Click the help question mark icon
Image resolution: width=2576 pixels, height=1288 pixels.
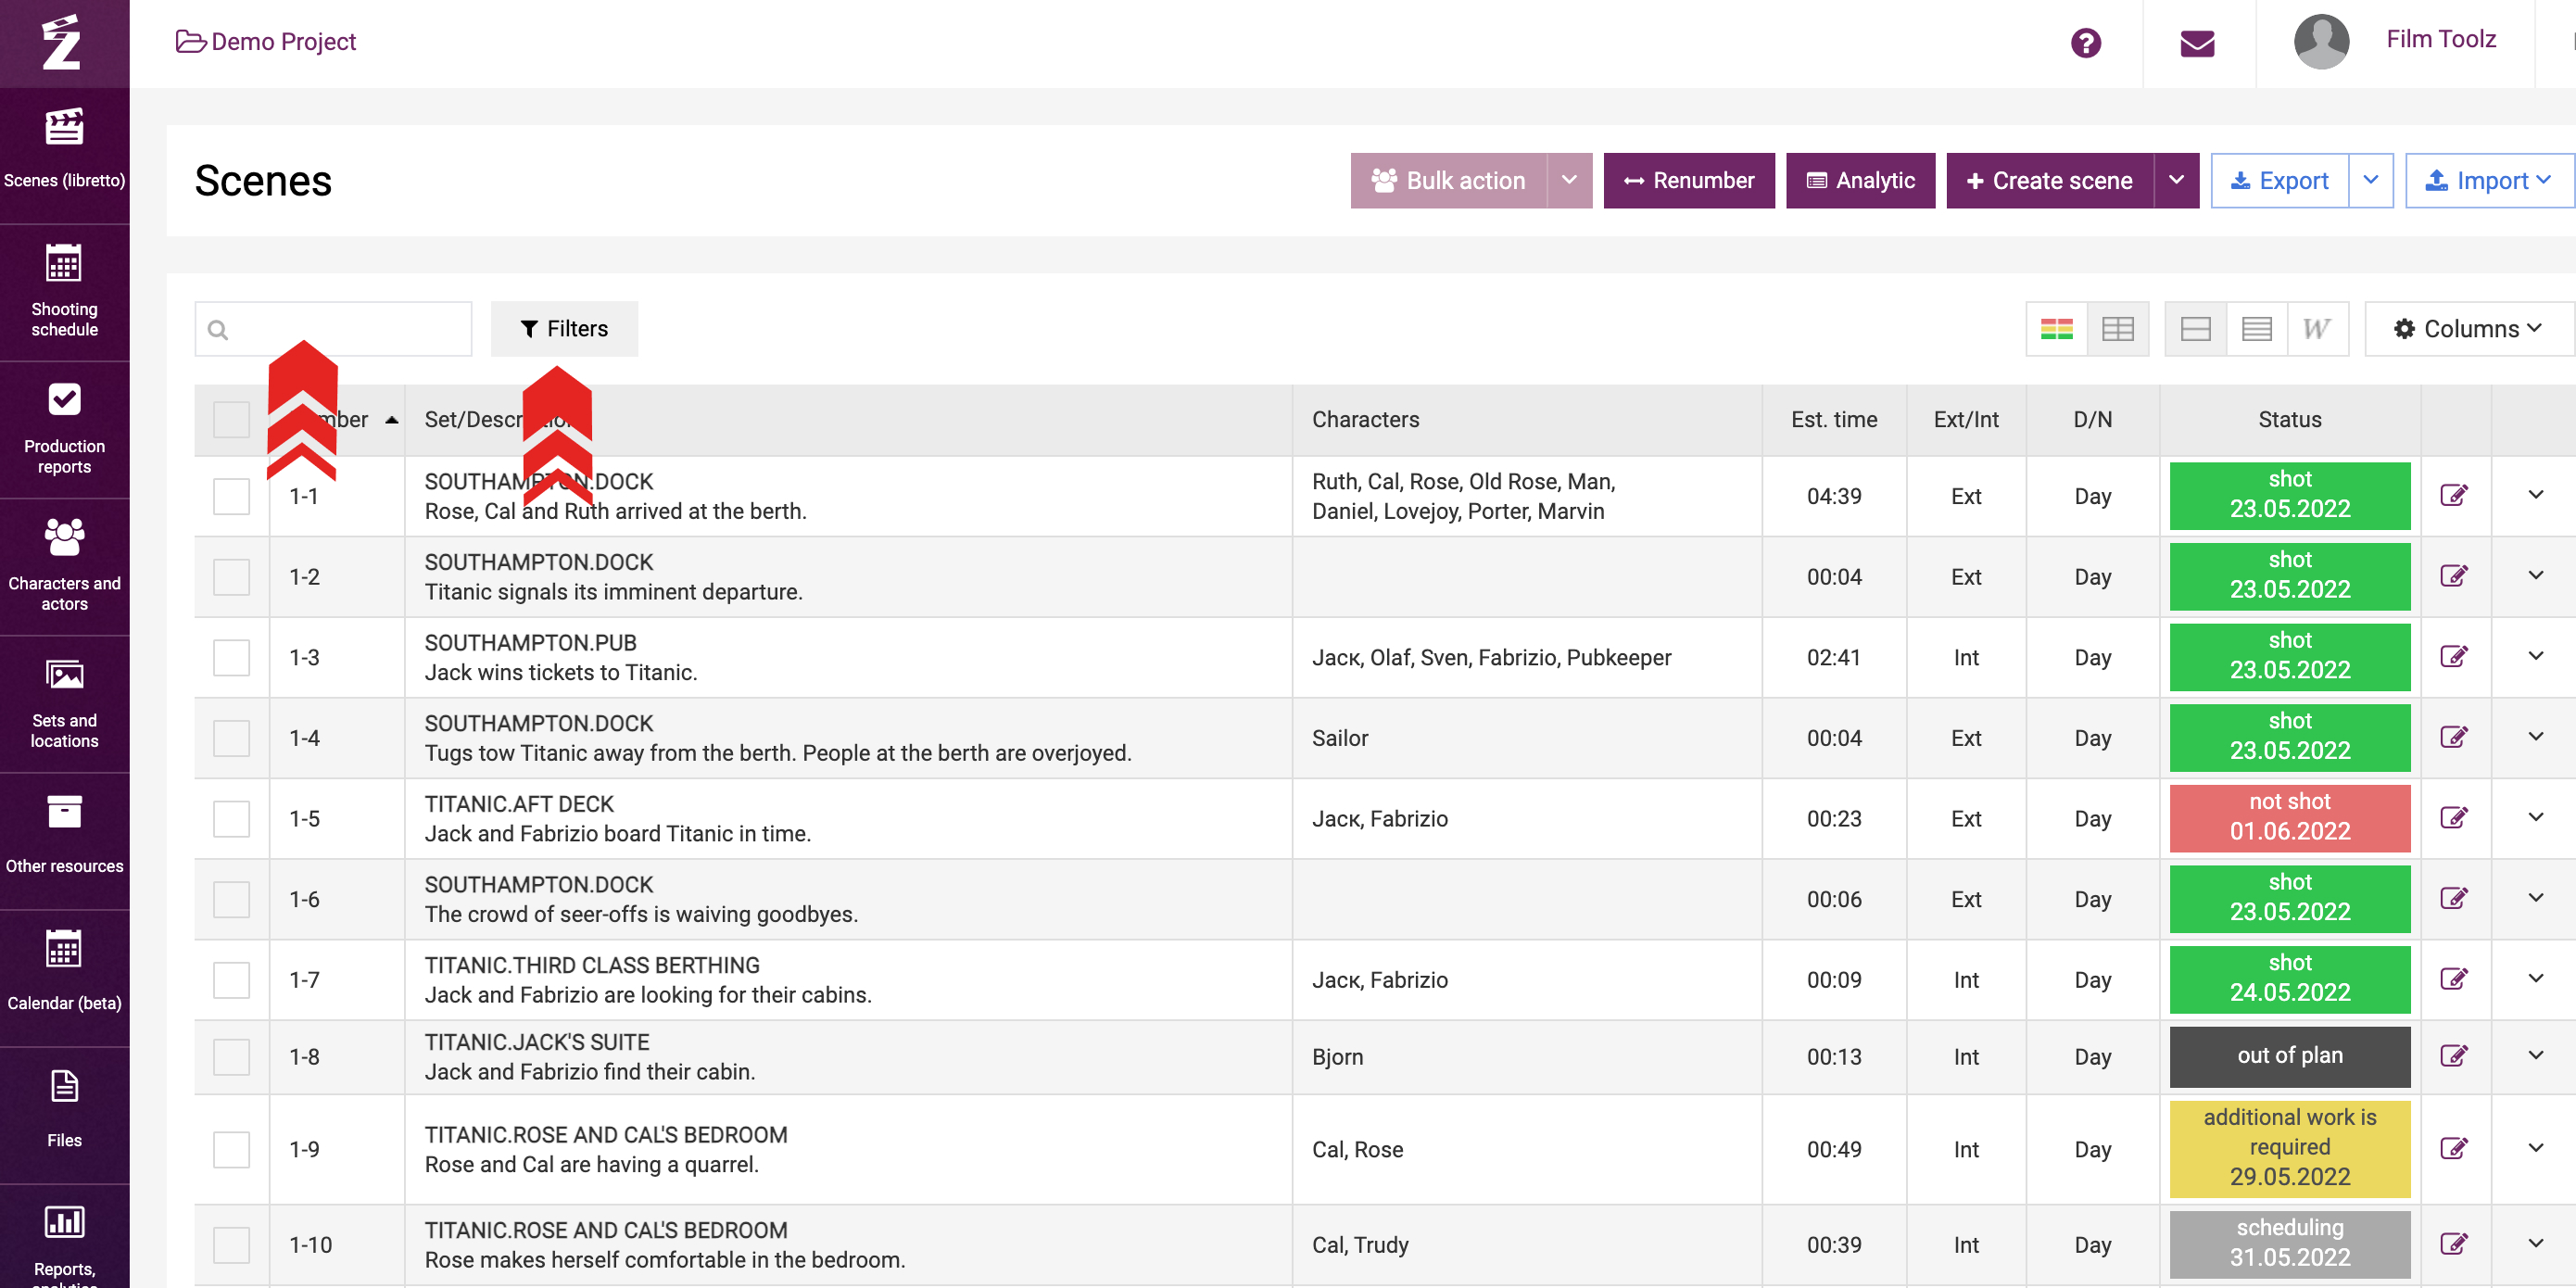pyautogui.click(x=2085, y=43)
